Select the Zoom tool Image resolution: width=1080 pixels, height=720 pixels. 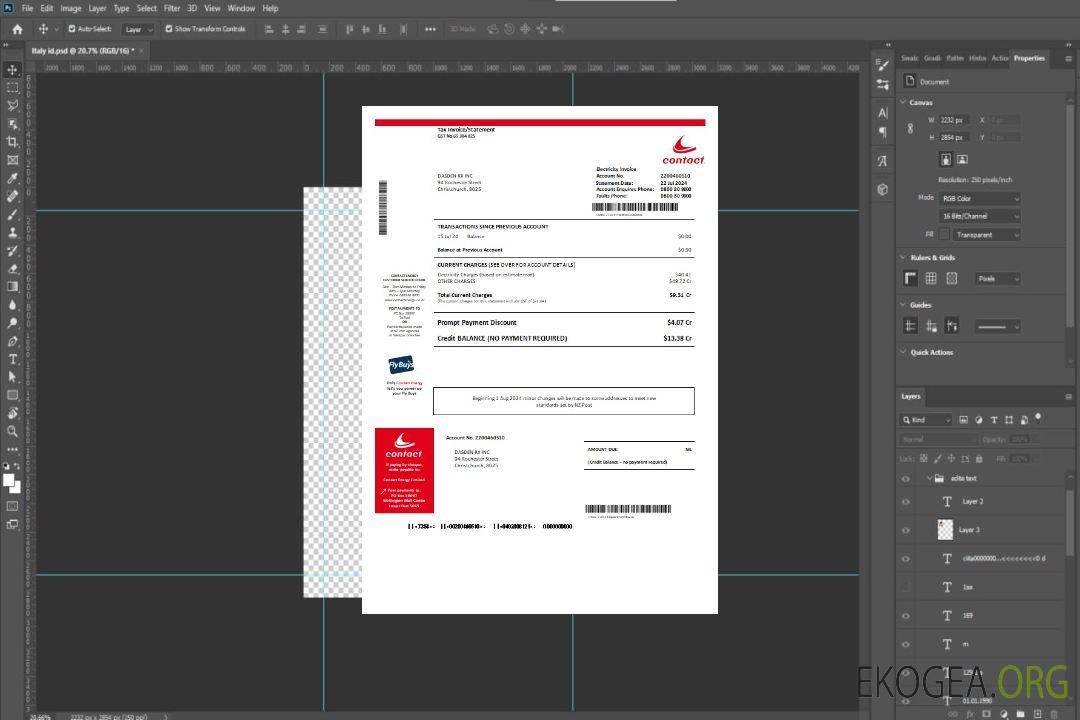(12, 431)
